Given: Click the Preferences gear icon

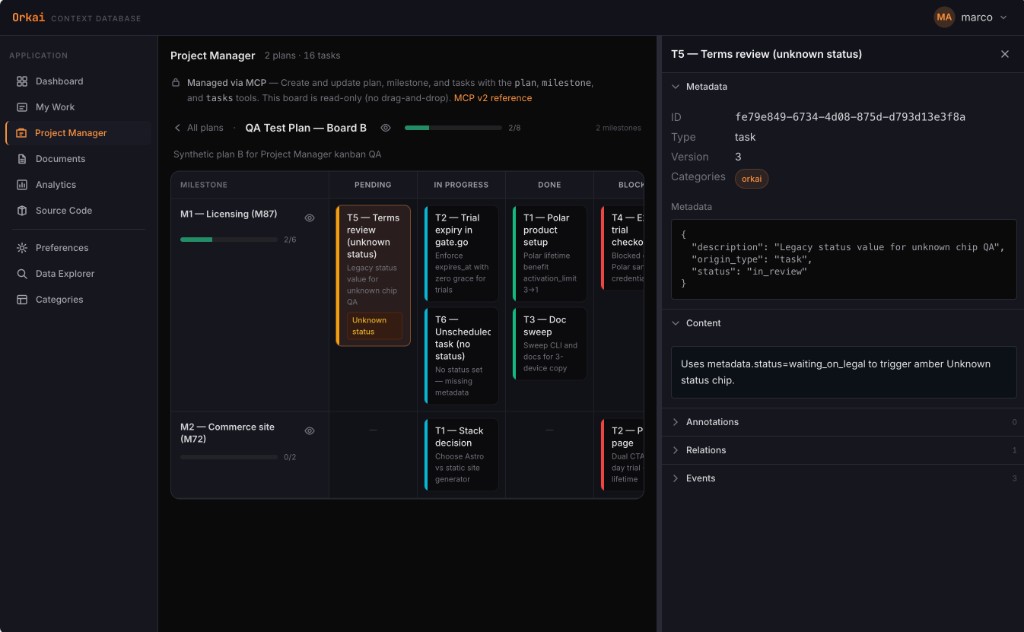Looking at the screenshot, I should click(22, 247).
